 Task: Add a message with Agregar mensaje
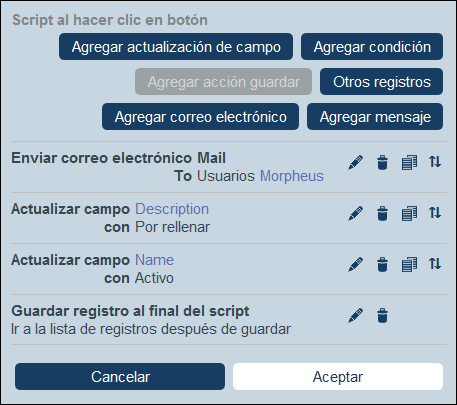[375, 117]
